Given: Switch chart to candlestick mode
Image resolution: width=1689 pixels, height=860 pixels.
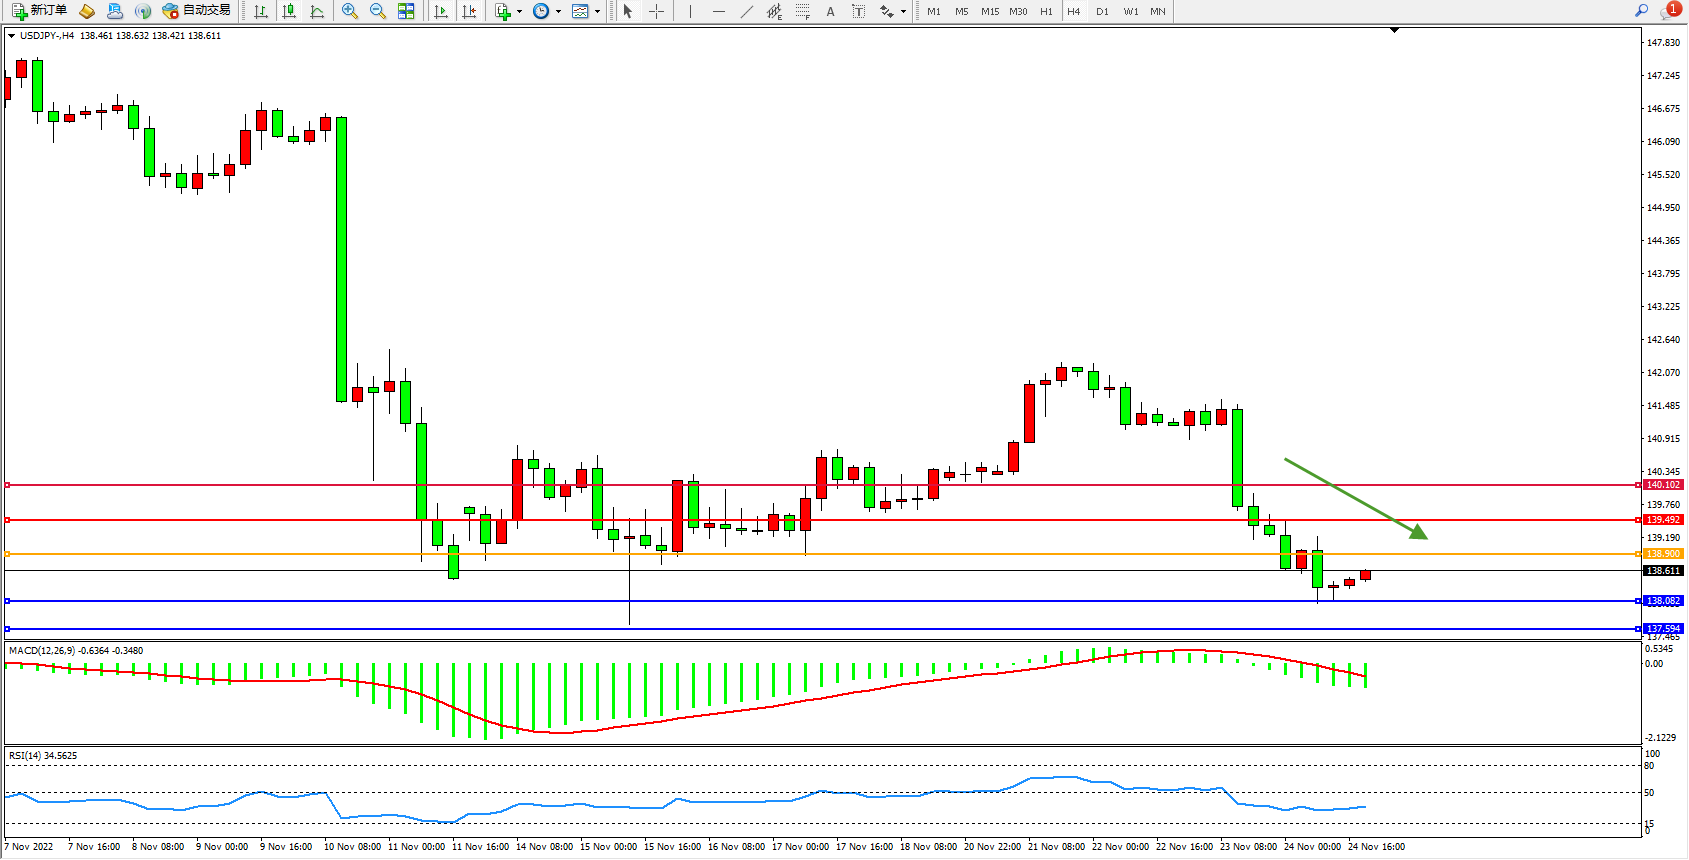Looking at the screenshot, I should click(289, 11).
